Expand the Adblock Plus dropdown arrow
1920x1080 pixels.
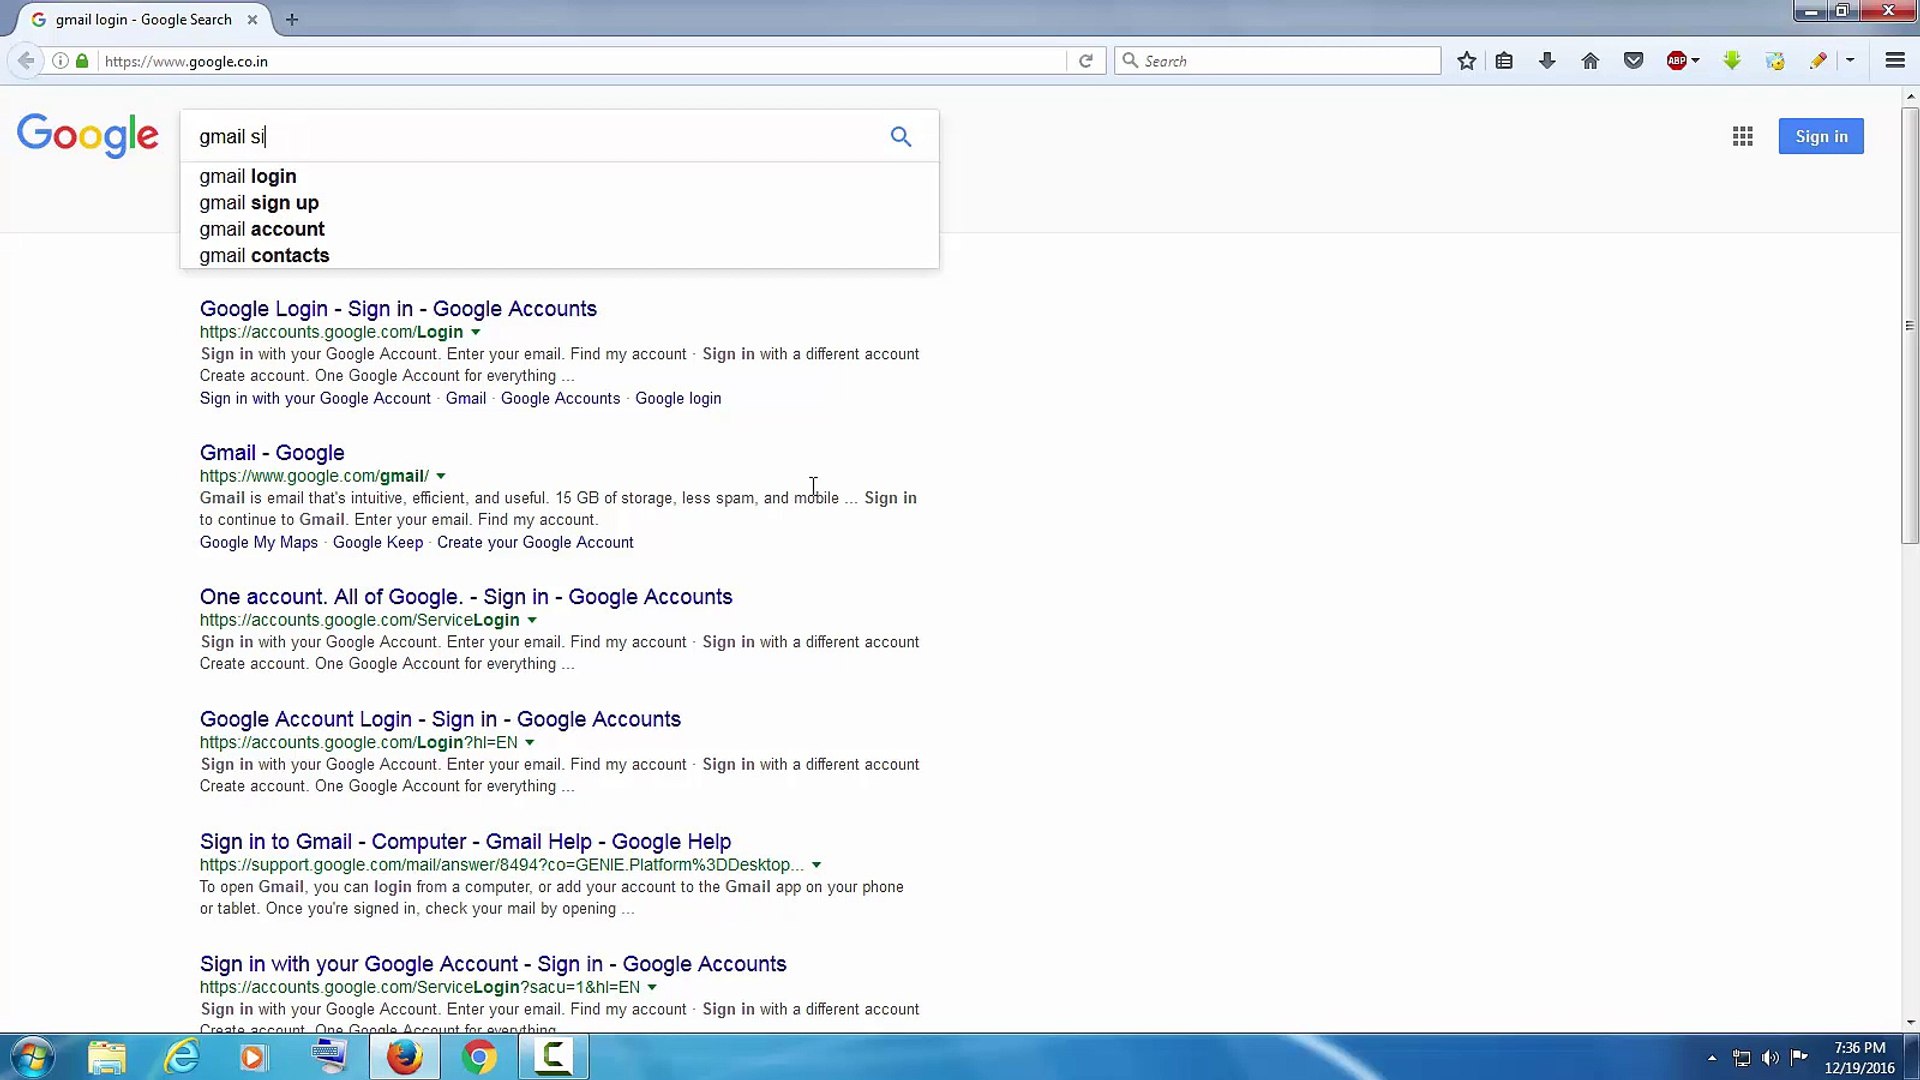click(x=1695, y=60)
